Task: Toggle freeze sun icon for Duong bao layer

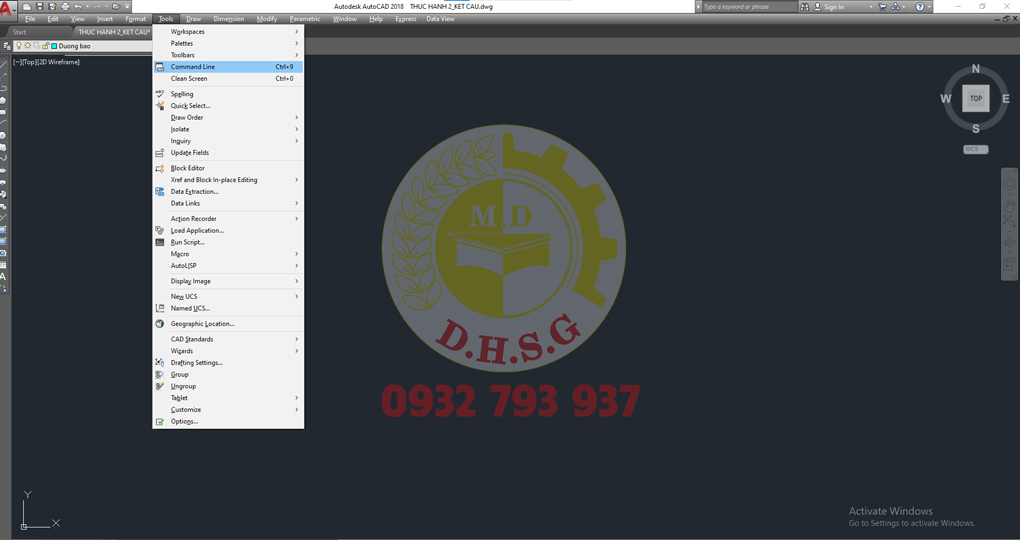Action: click(x=27, y=46)
